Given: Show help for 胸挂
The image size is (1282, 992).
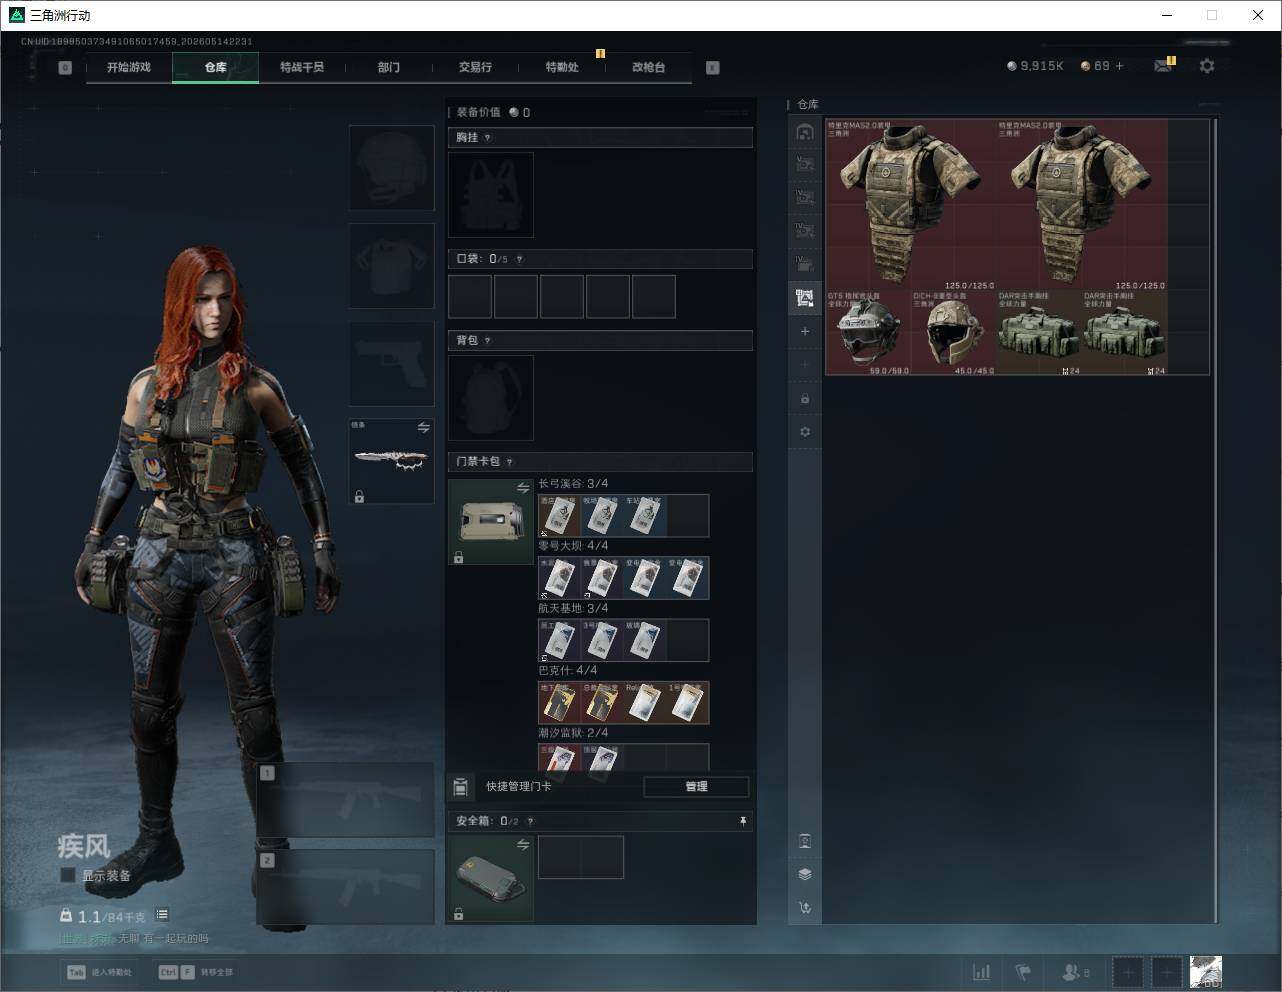Looking at the screenshot, I should 488,138.
